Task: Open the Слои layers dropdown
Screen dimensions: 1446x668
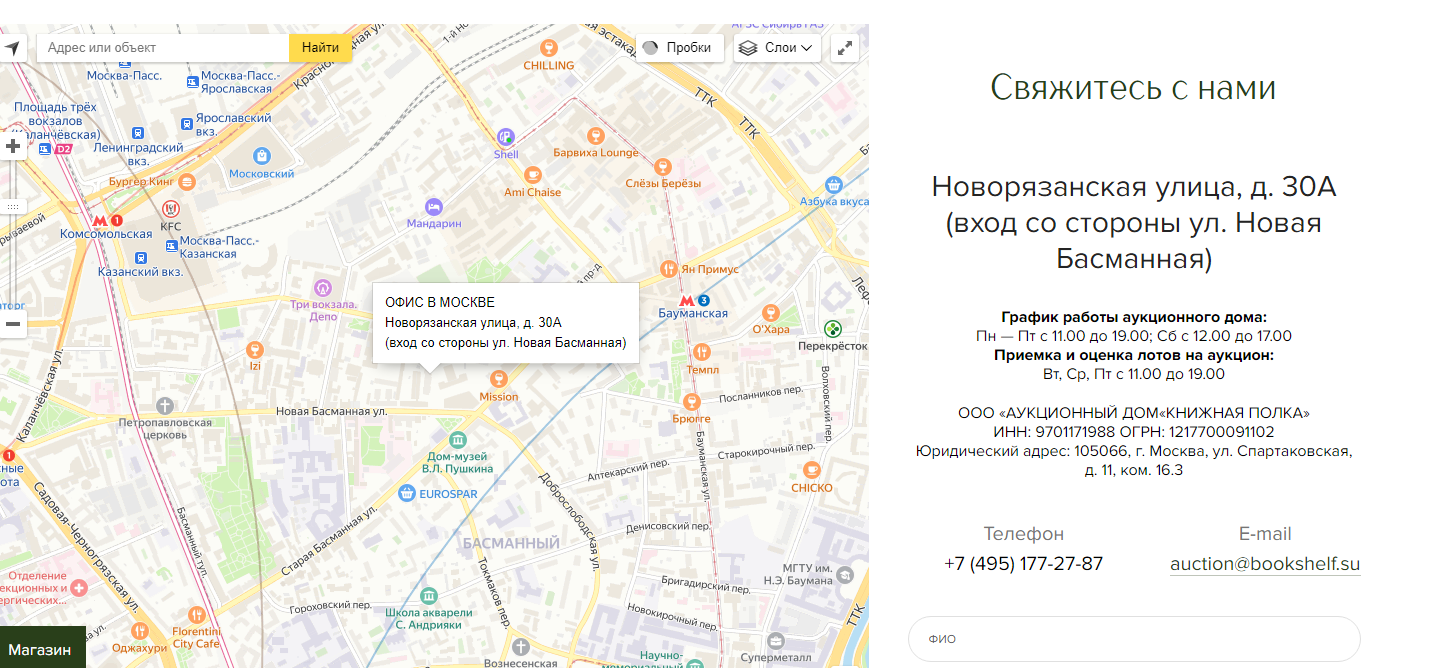Action: coord(777,48)
